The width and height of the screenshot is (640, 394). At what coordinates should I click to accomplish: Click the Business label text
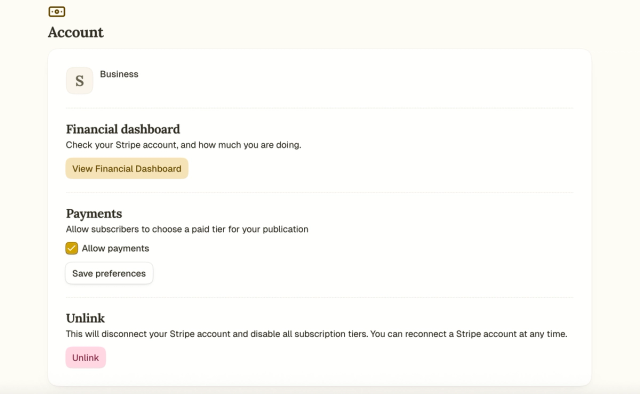click(x=119, y=74)
